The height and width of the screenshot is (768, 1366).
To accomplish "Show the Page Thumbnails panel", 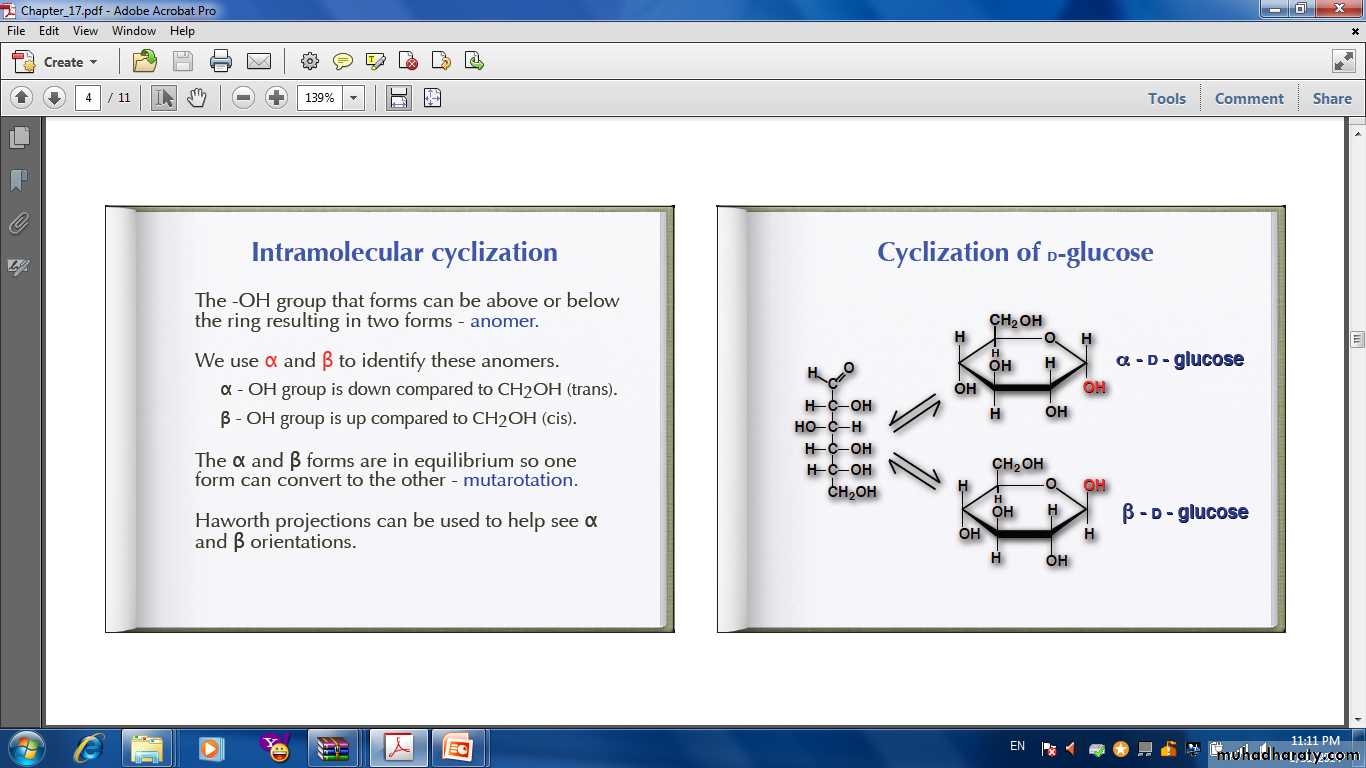I will click(19, 137).
